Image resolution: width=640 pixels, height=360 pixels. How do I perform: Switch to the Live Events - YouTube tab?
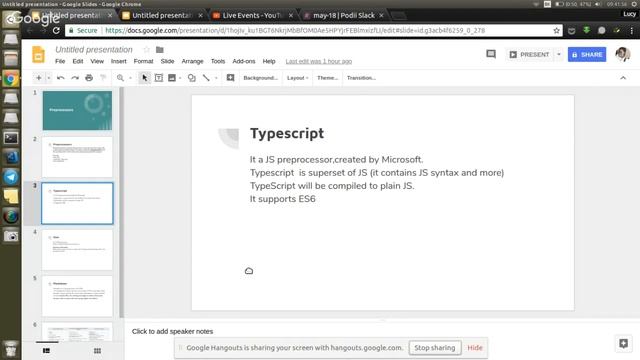click(x=252, y=16)
